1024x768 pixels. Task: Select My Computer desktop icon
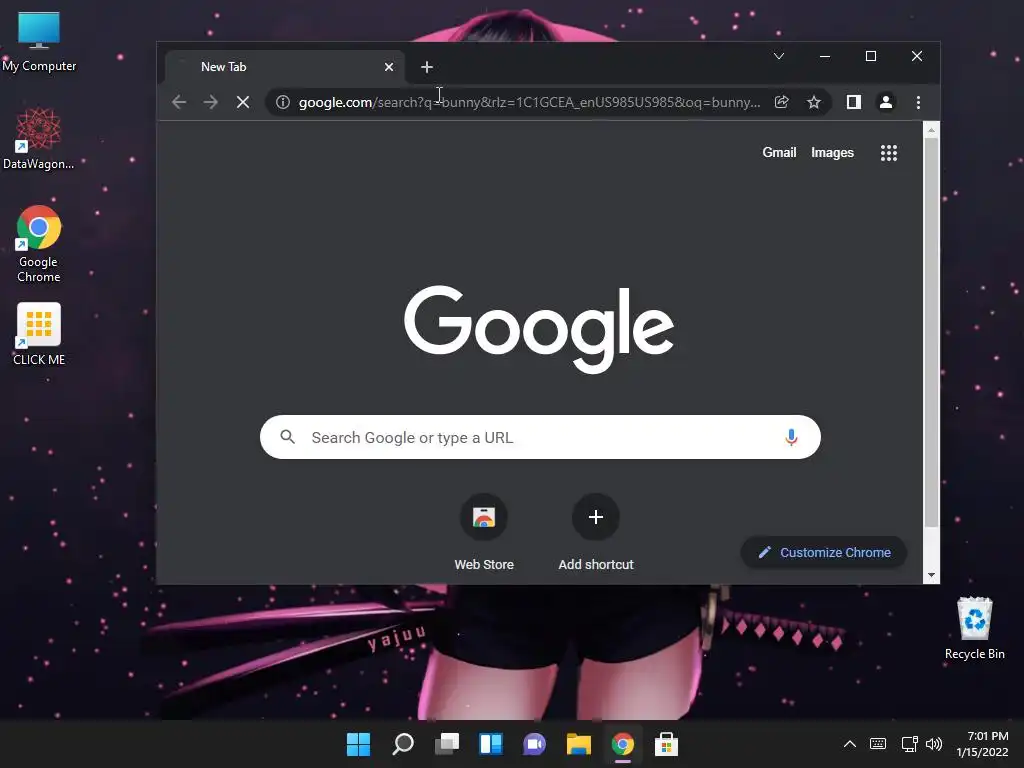39,42
